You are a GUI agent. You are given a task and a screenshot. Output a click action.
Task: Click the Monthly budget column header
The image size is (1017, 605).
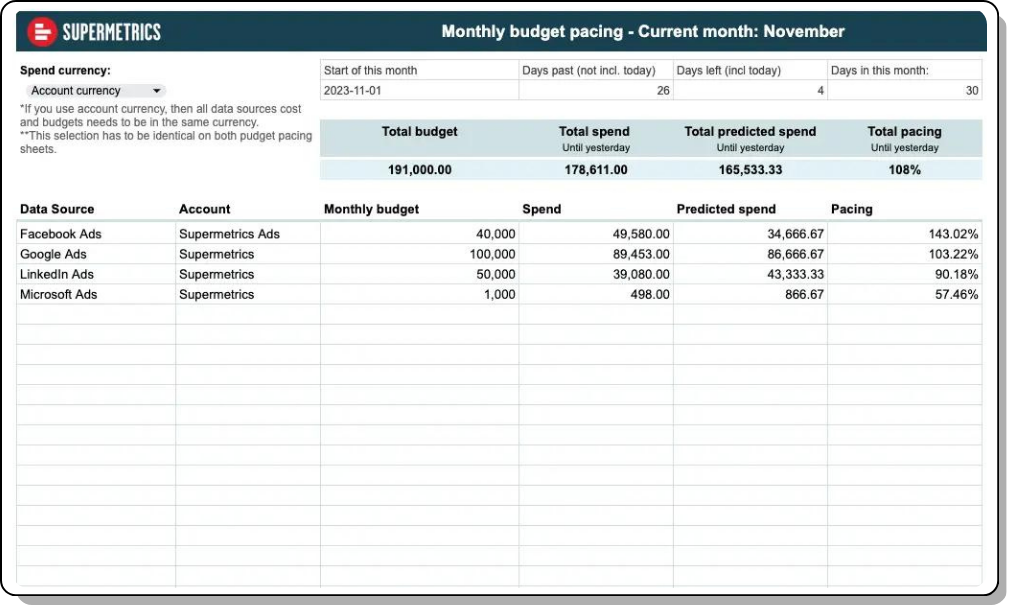coord(372,209)
